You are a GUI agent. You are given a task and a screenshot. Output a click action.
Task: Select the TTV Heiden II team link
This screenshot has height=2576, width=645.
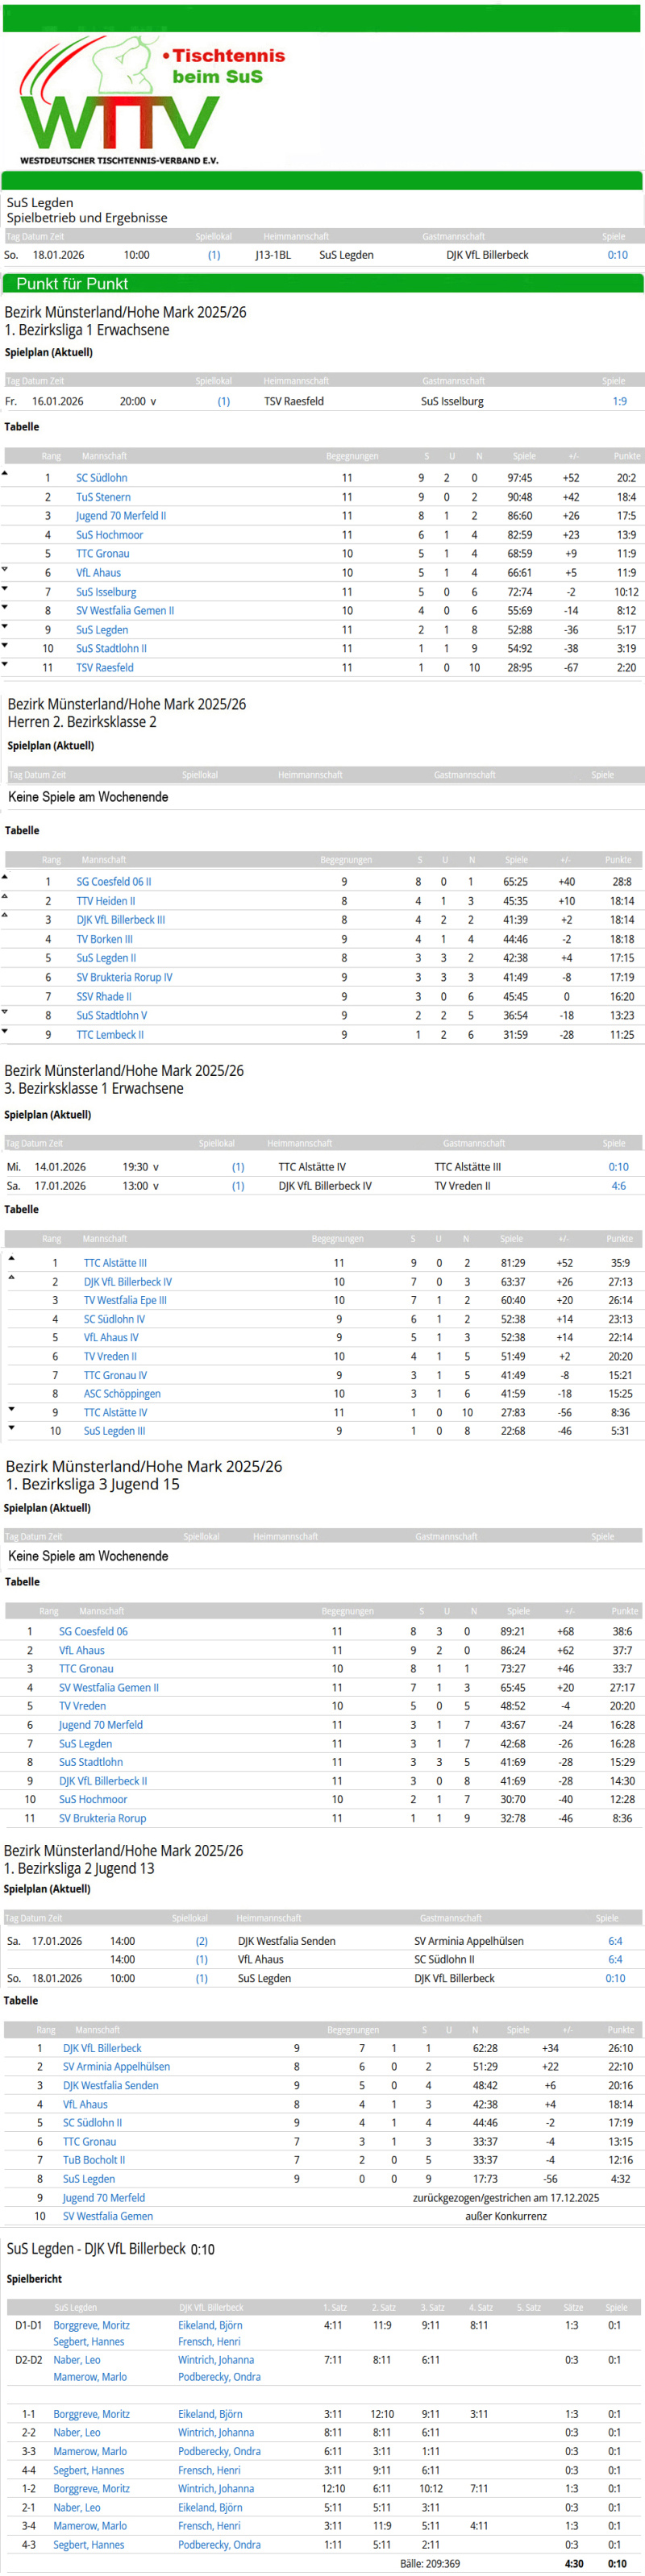click(x=105, y=901)
